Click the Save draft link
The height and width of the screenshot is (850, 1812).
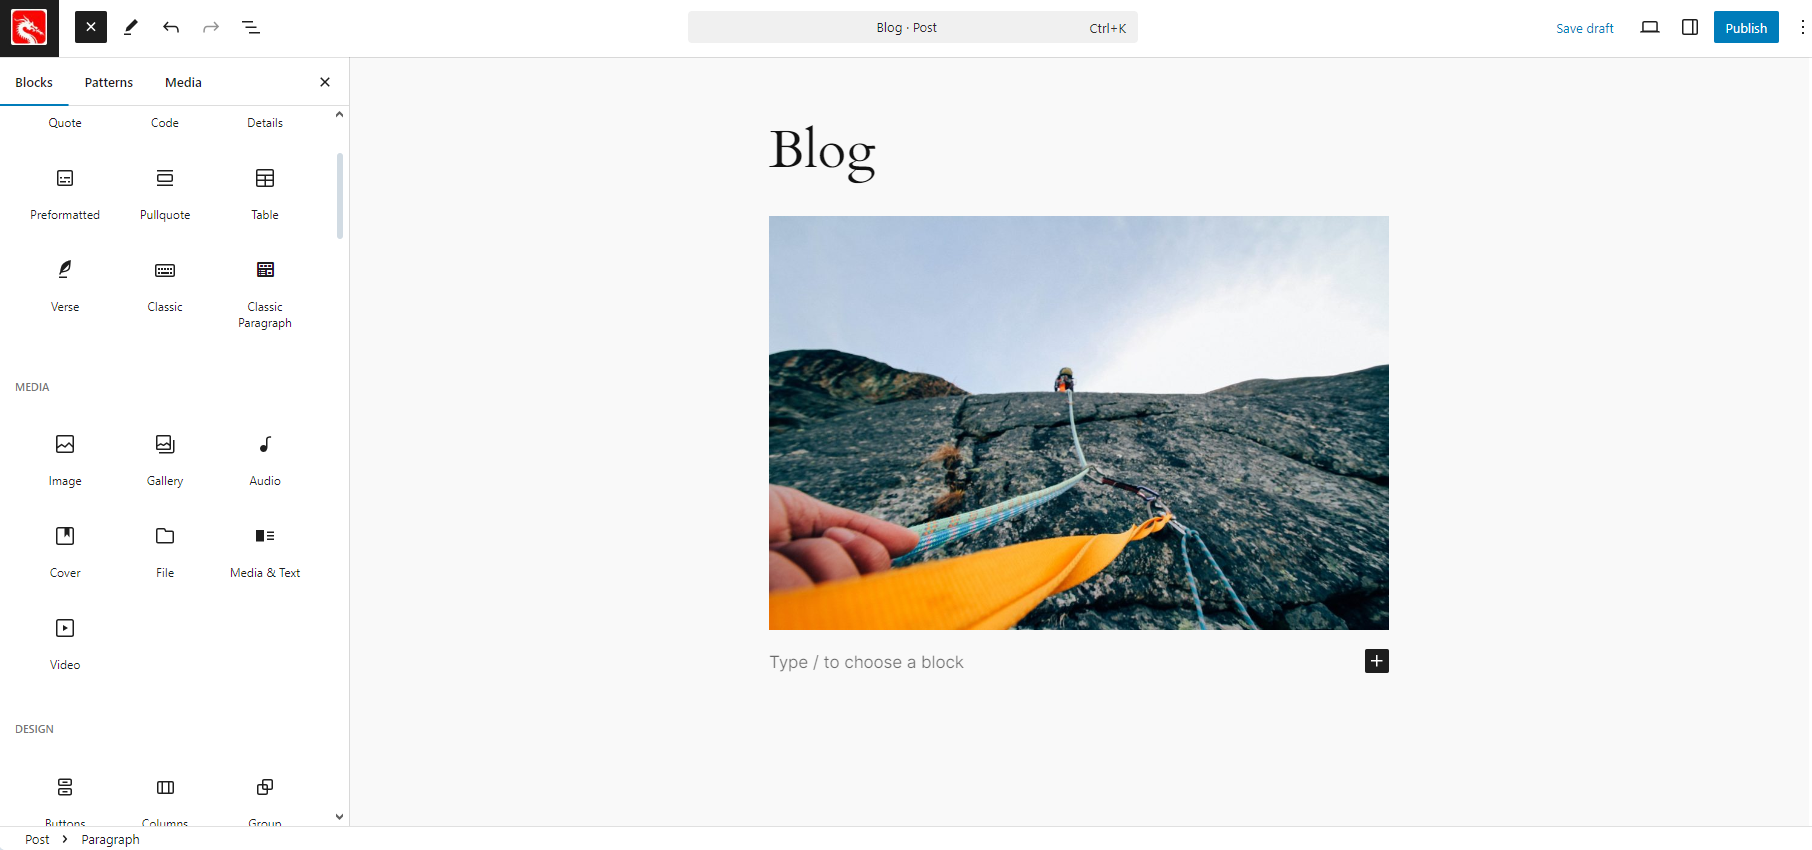point(1585,28)
